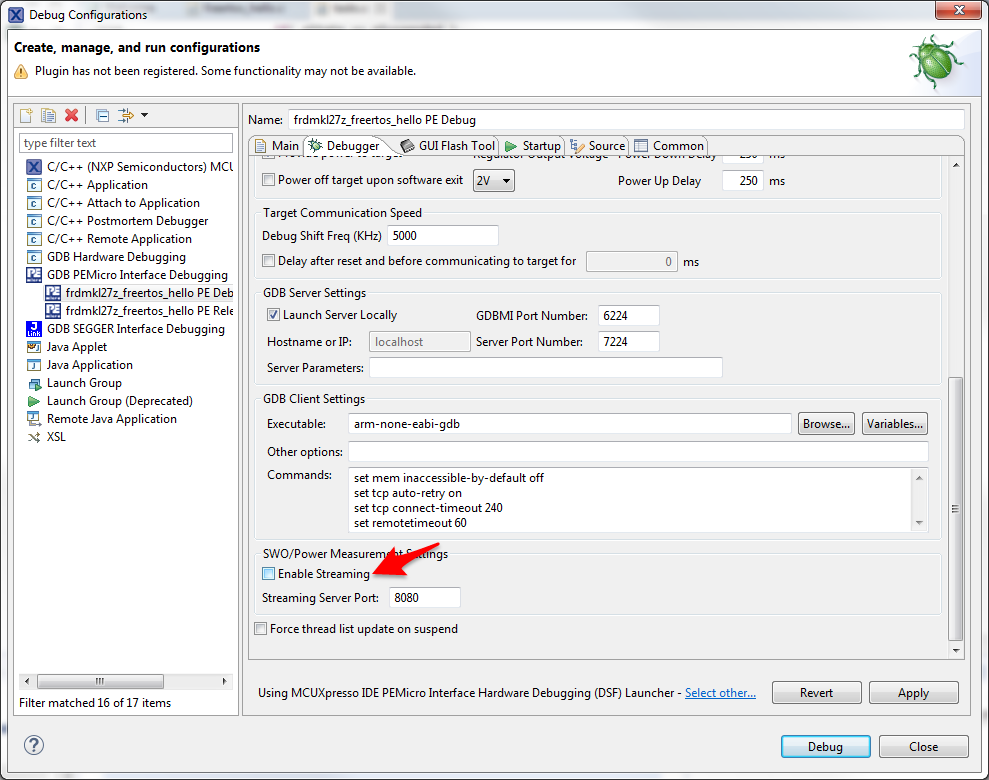Switch to the Debugger tab
Viewport: 989px width, 780px height.
[x=344, y=146]
